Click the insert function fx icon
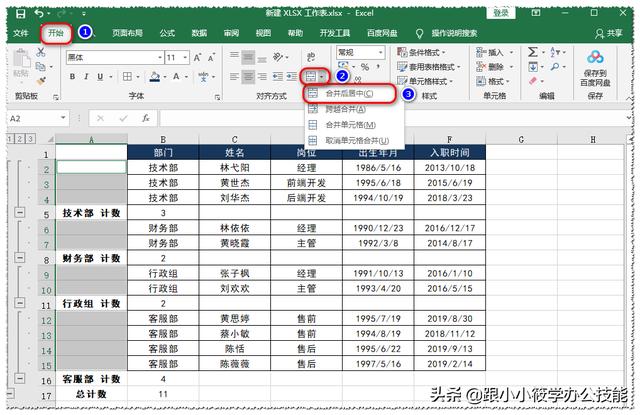The height and width of the screenshot is (415, 640). click(x=146, y=118)
